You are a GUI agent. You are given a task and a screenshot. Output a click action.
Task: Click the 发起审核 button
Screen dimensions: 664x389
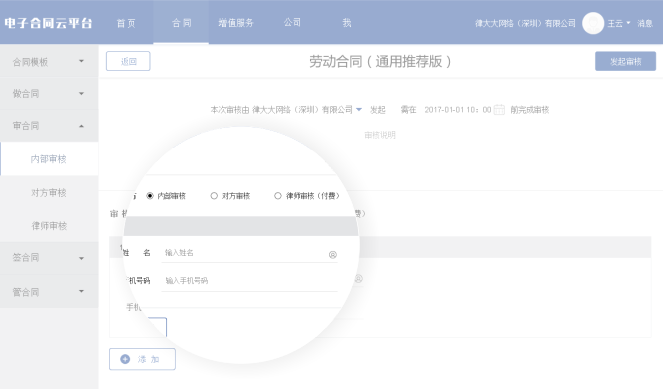coord(625,61)
